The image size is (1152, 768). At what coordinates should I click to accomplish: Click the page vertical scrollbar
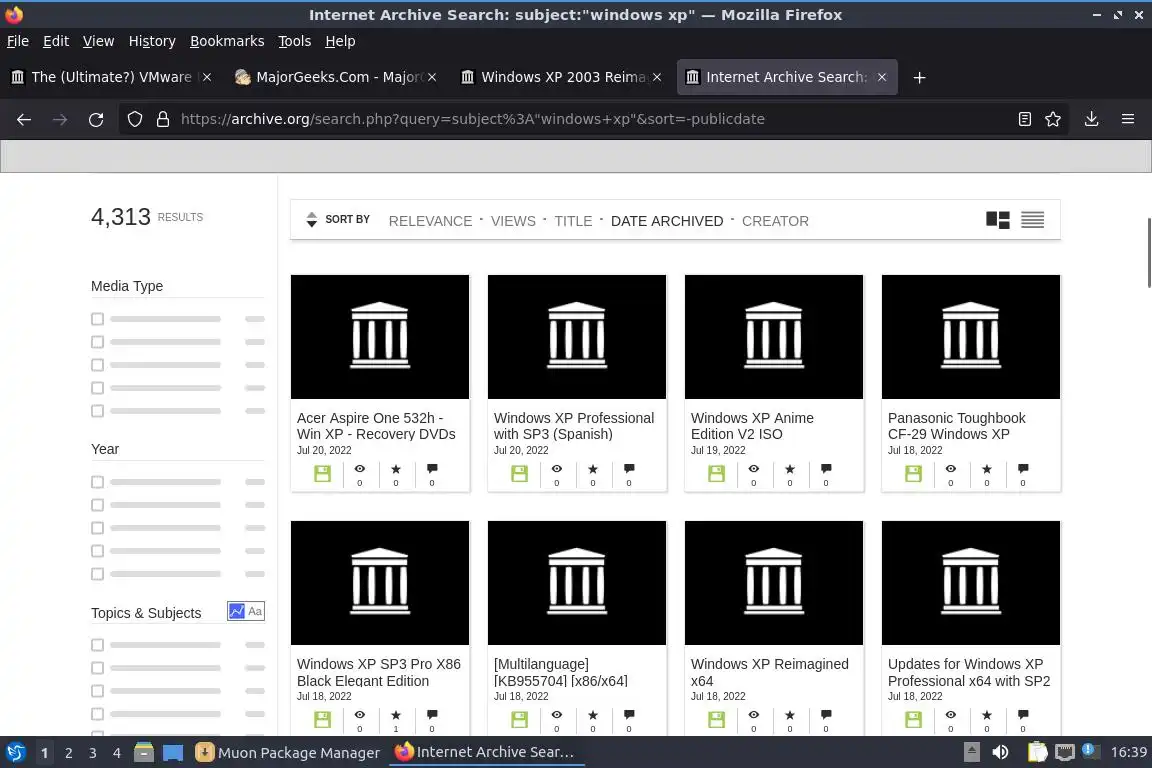point(1148,253)
